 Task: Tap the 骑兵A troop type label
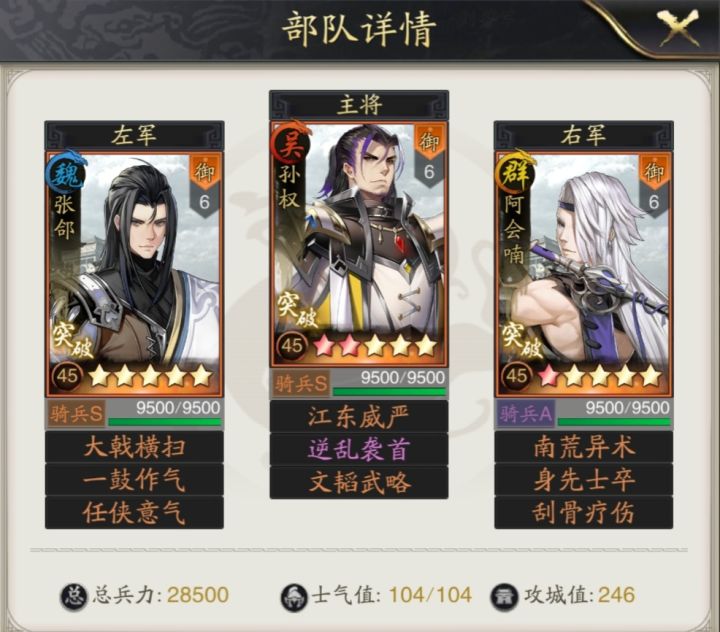pos(525,414)
